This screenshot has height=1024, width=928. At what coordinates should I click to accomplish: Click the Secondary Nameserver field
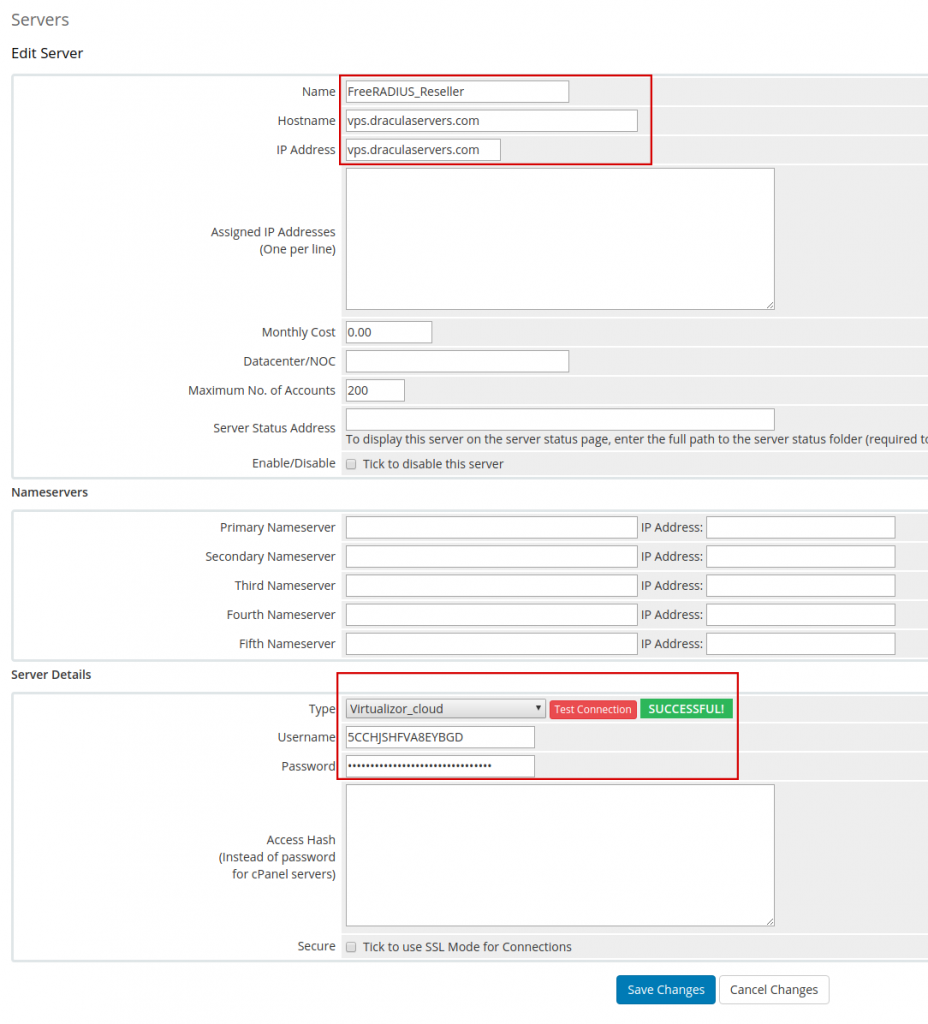click(492, 556)
